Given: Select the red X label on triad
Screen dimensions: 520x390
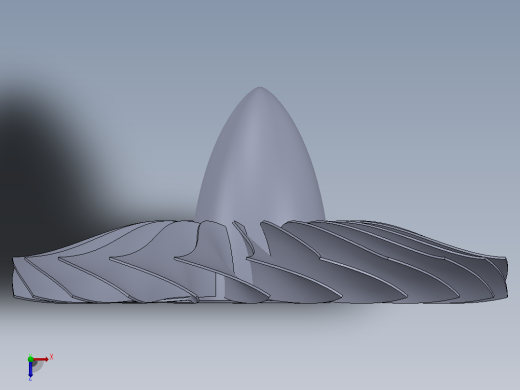Looking at the screenshot, I should pos(52,357).
